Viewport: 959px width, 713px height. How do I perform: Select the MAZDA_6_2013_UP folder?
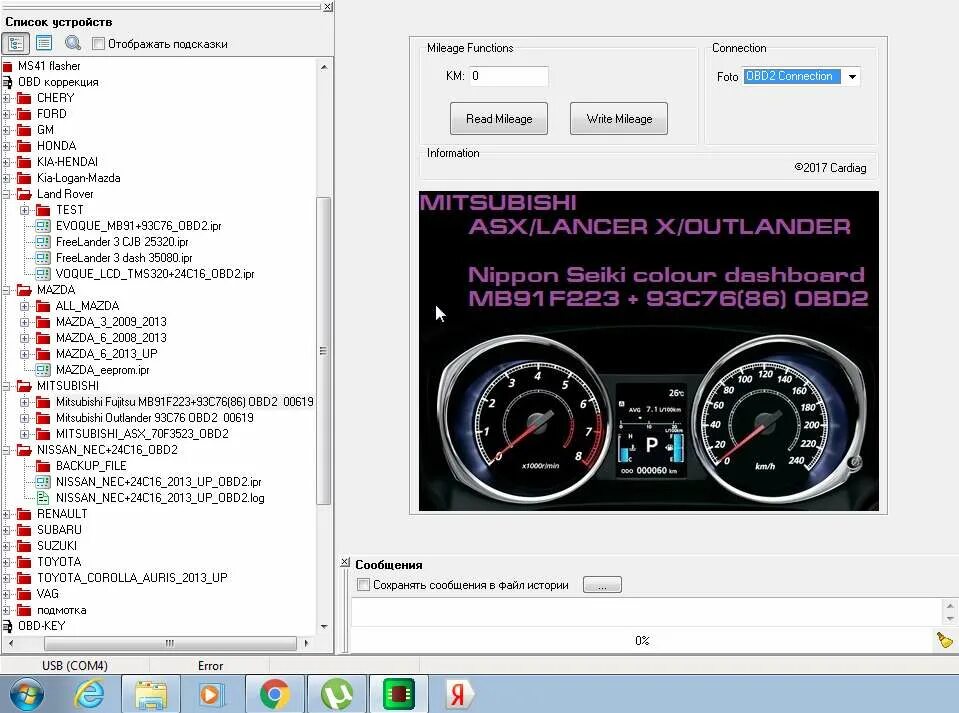pyautogui.click(x=106, y=354)
